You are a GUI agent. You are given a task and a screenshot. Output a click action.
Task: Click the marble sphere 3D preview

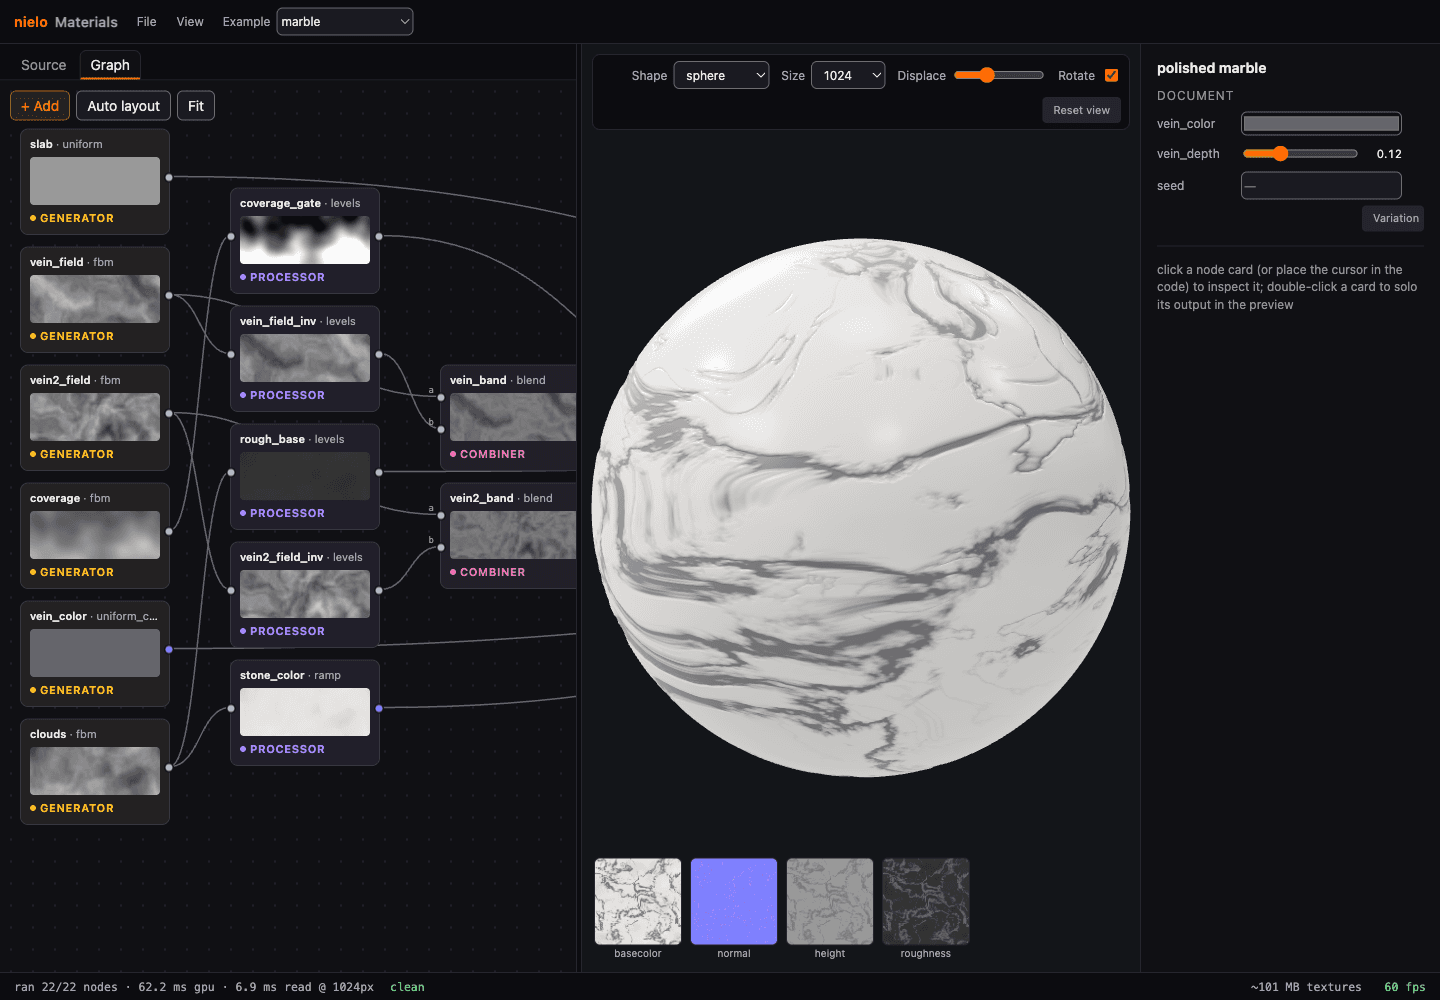coord(860,507)
